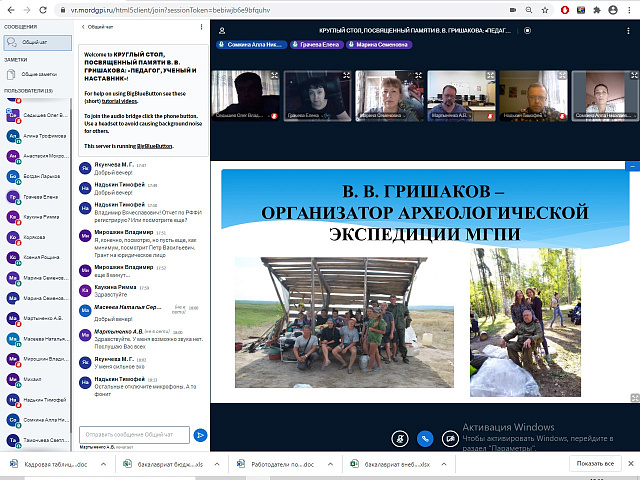
Task: Select user Михаил
Action: point(38,380)
